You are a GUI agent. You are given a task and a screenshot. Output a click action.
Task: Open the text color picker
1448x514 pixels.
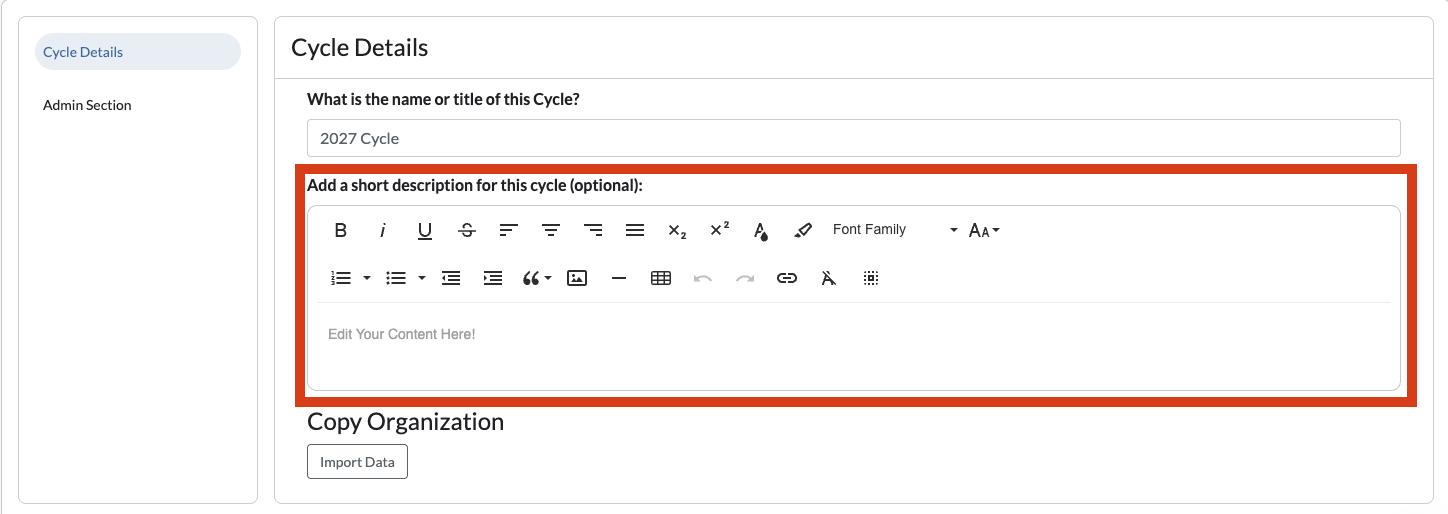coord(761,230)
